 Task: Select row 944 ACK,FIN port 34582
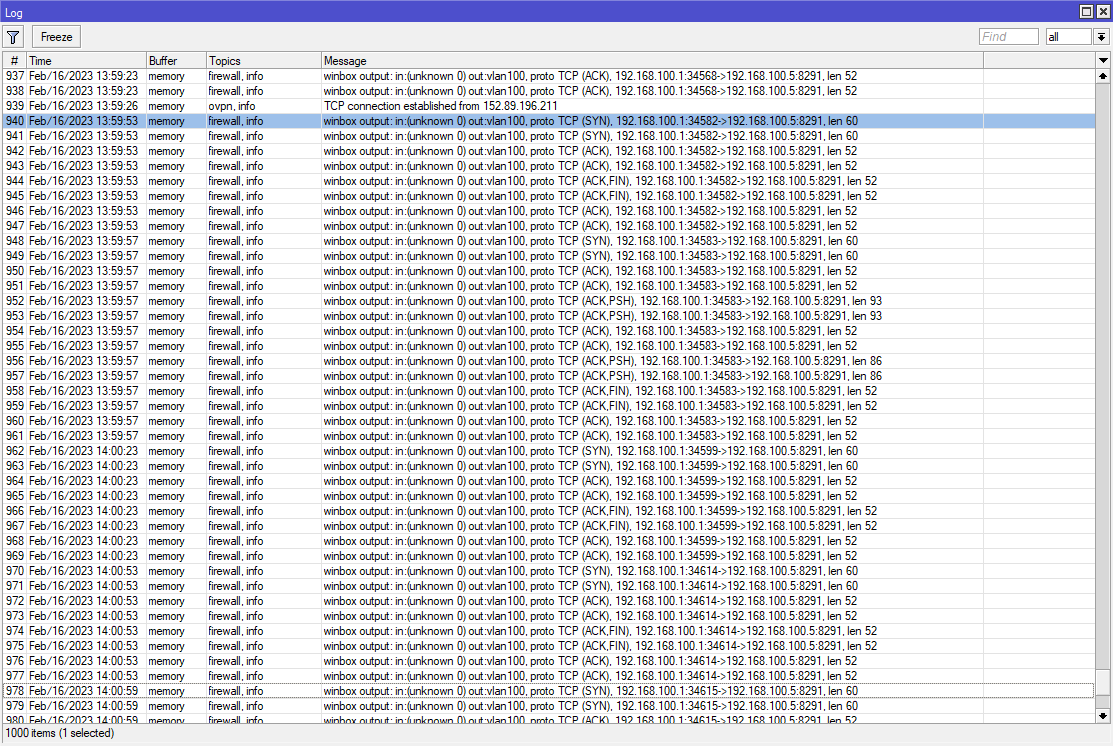[x=549, y=181]
